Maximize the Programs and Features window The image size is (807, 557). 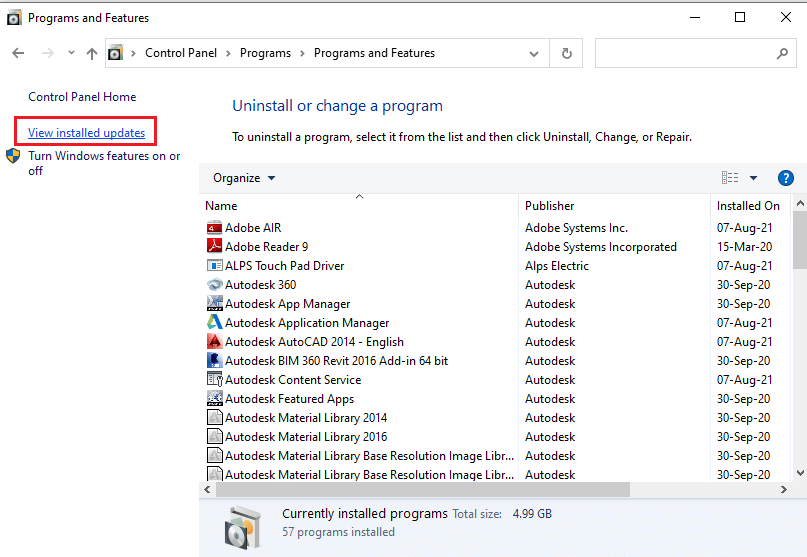(x=740, y=18)
